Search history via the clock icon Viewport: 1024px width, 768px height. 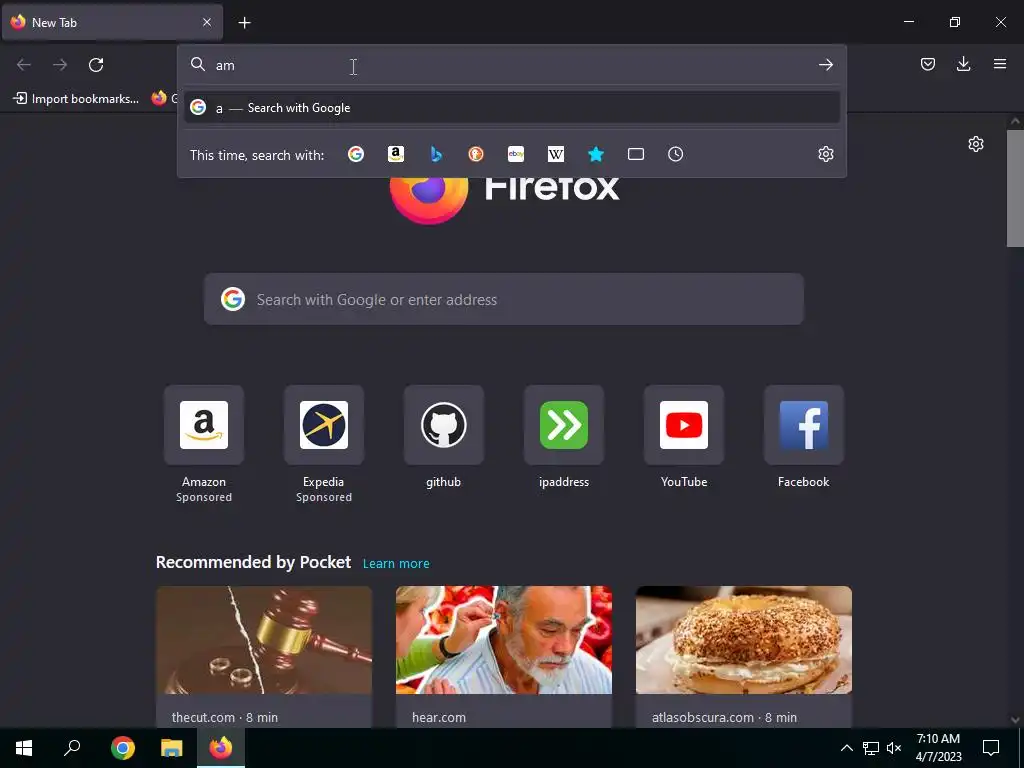pos(675,154)
